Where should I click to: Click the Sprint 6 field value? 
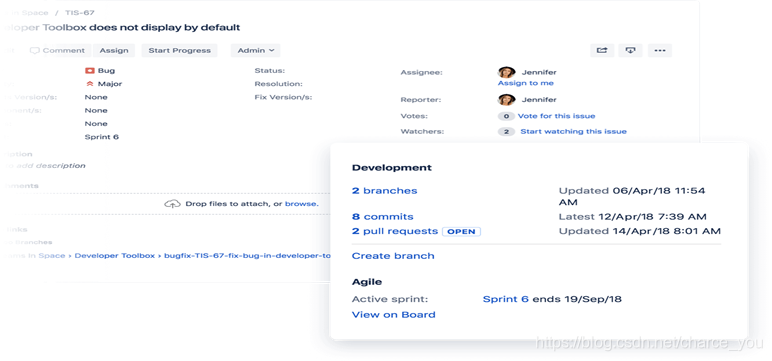pos(101,137)
